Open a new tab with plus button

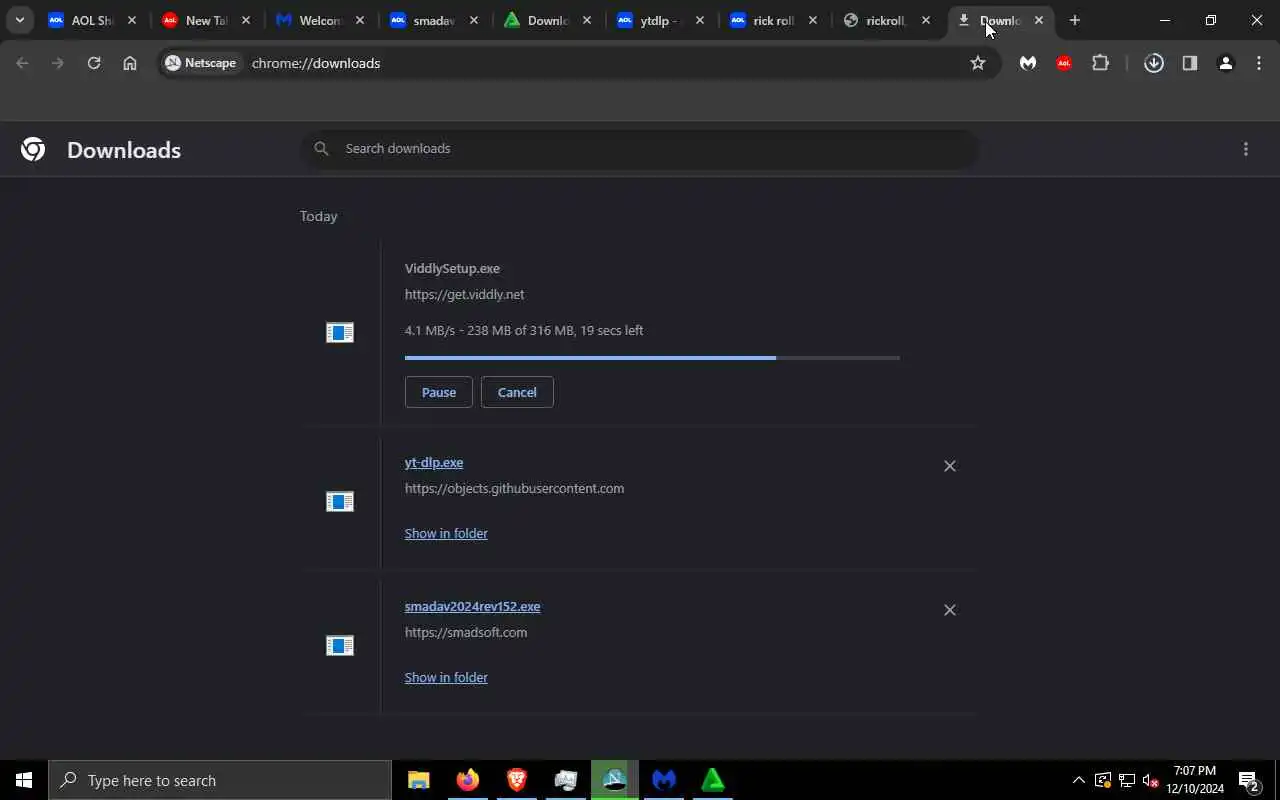click(1075, 20)
